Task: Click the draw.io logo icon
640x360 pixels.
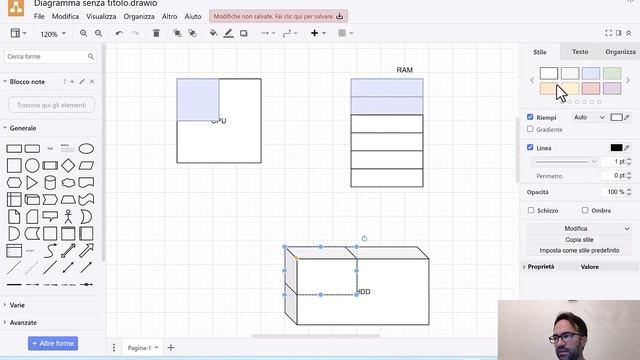Action: pyautogui.click(x=16, y=7)
